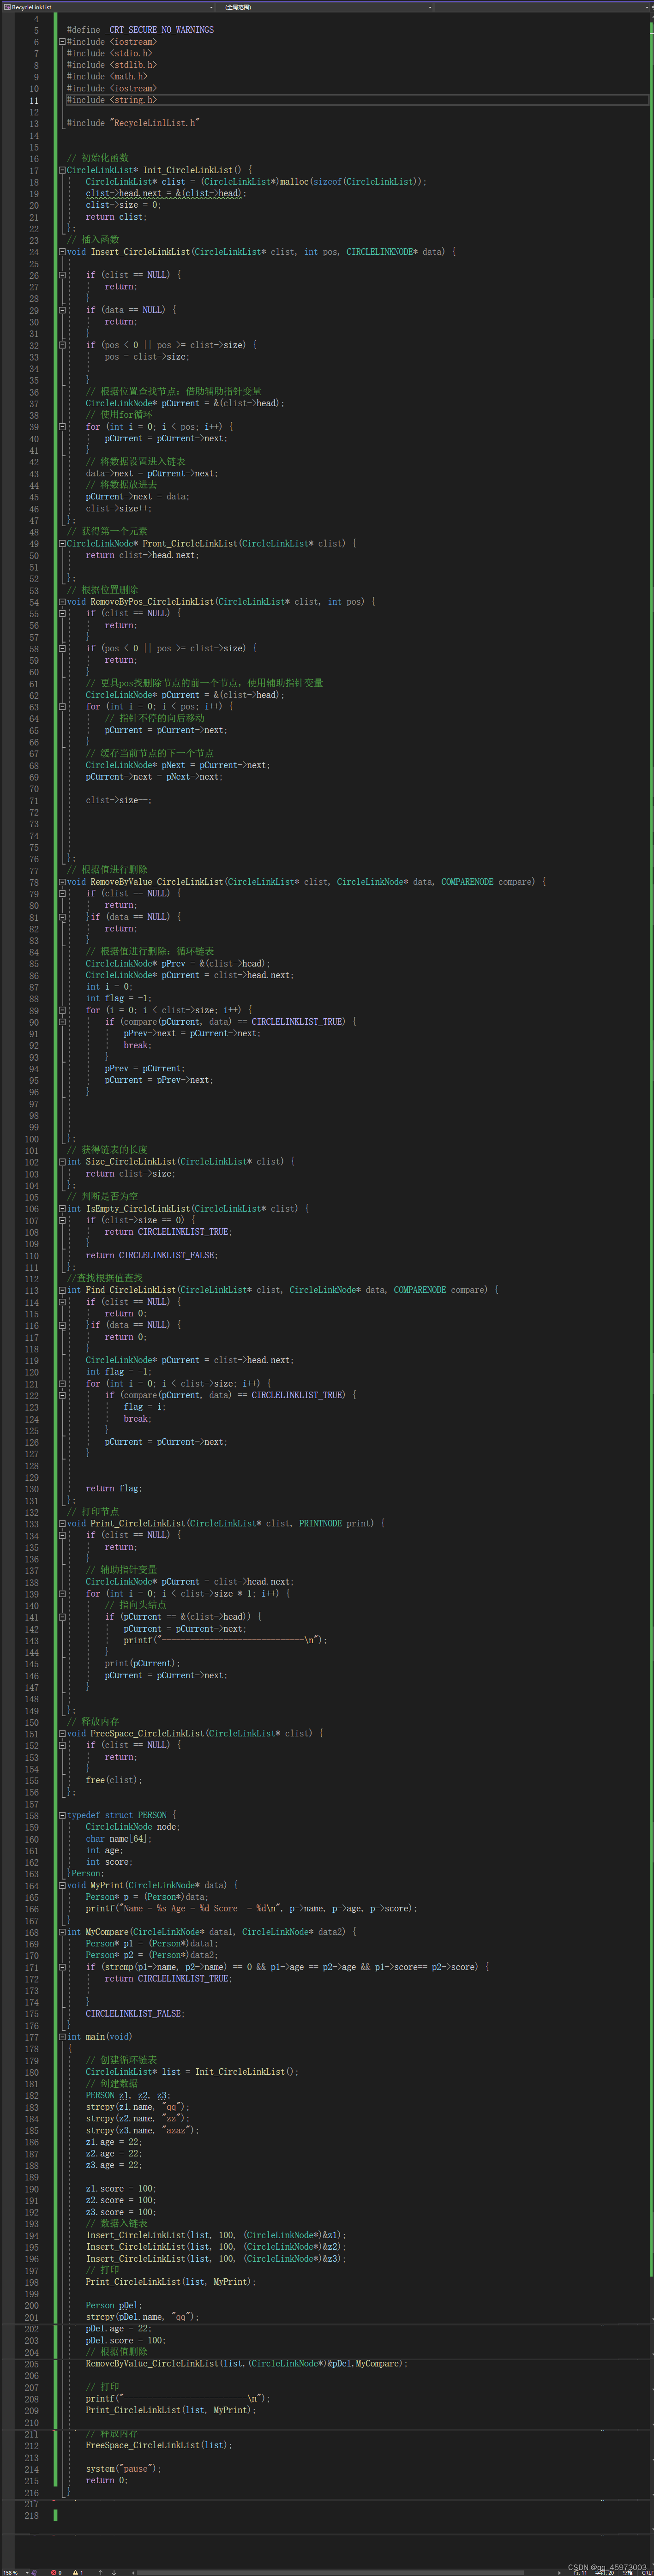Collapse the compare if block at line 122
Screen dimensions: 654x2576
point(62,1395)
